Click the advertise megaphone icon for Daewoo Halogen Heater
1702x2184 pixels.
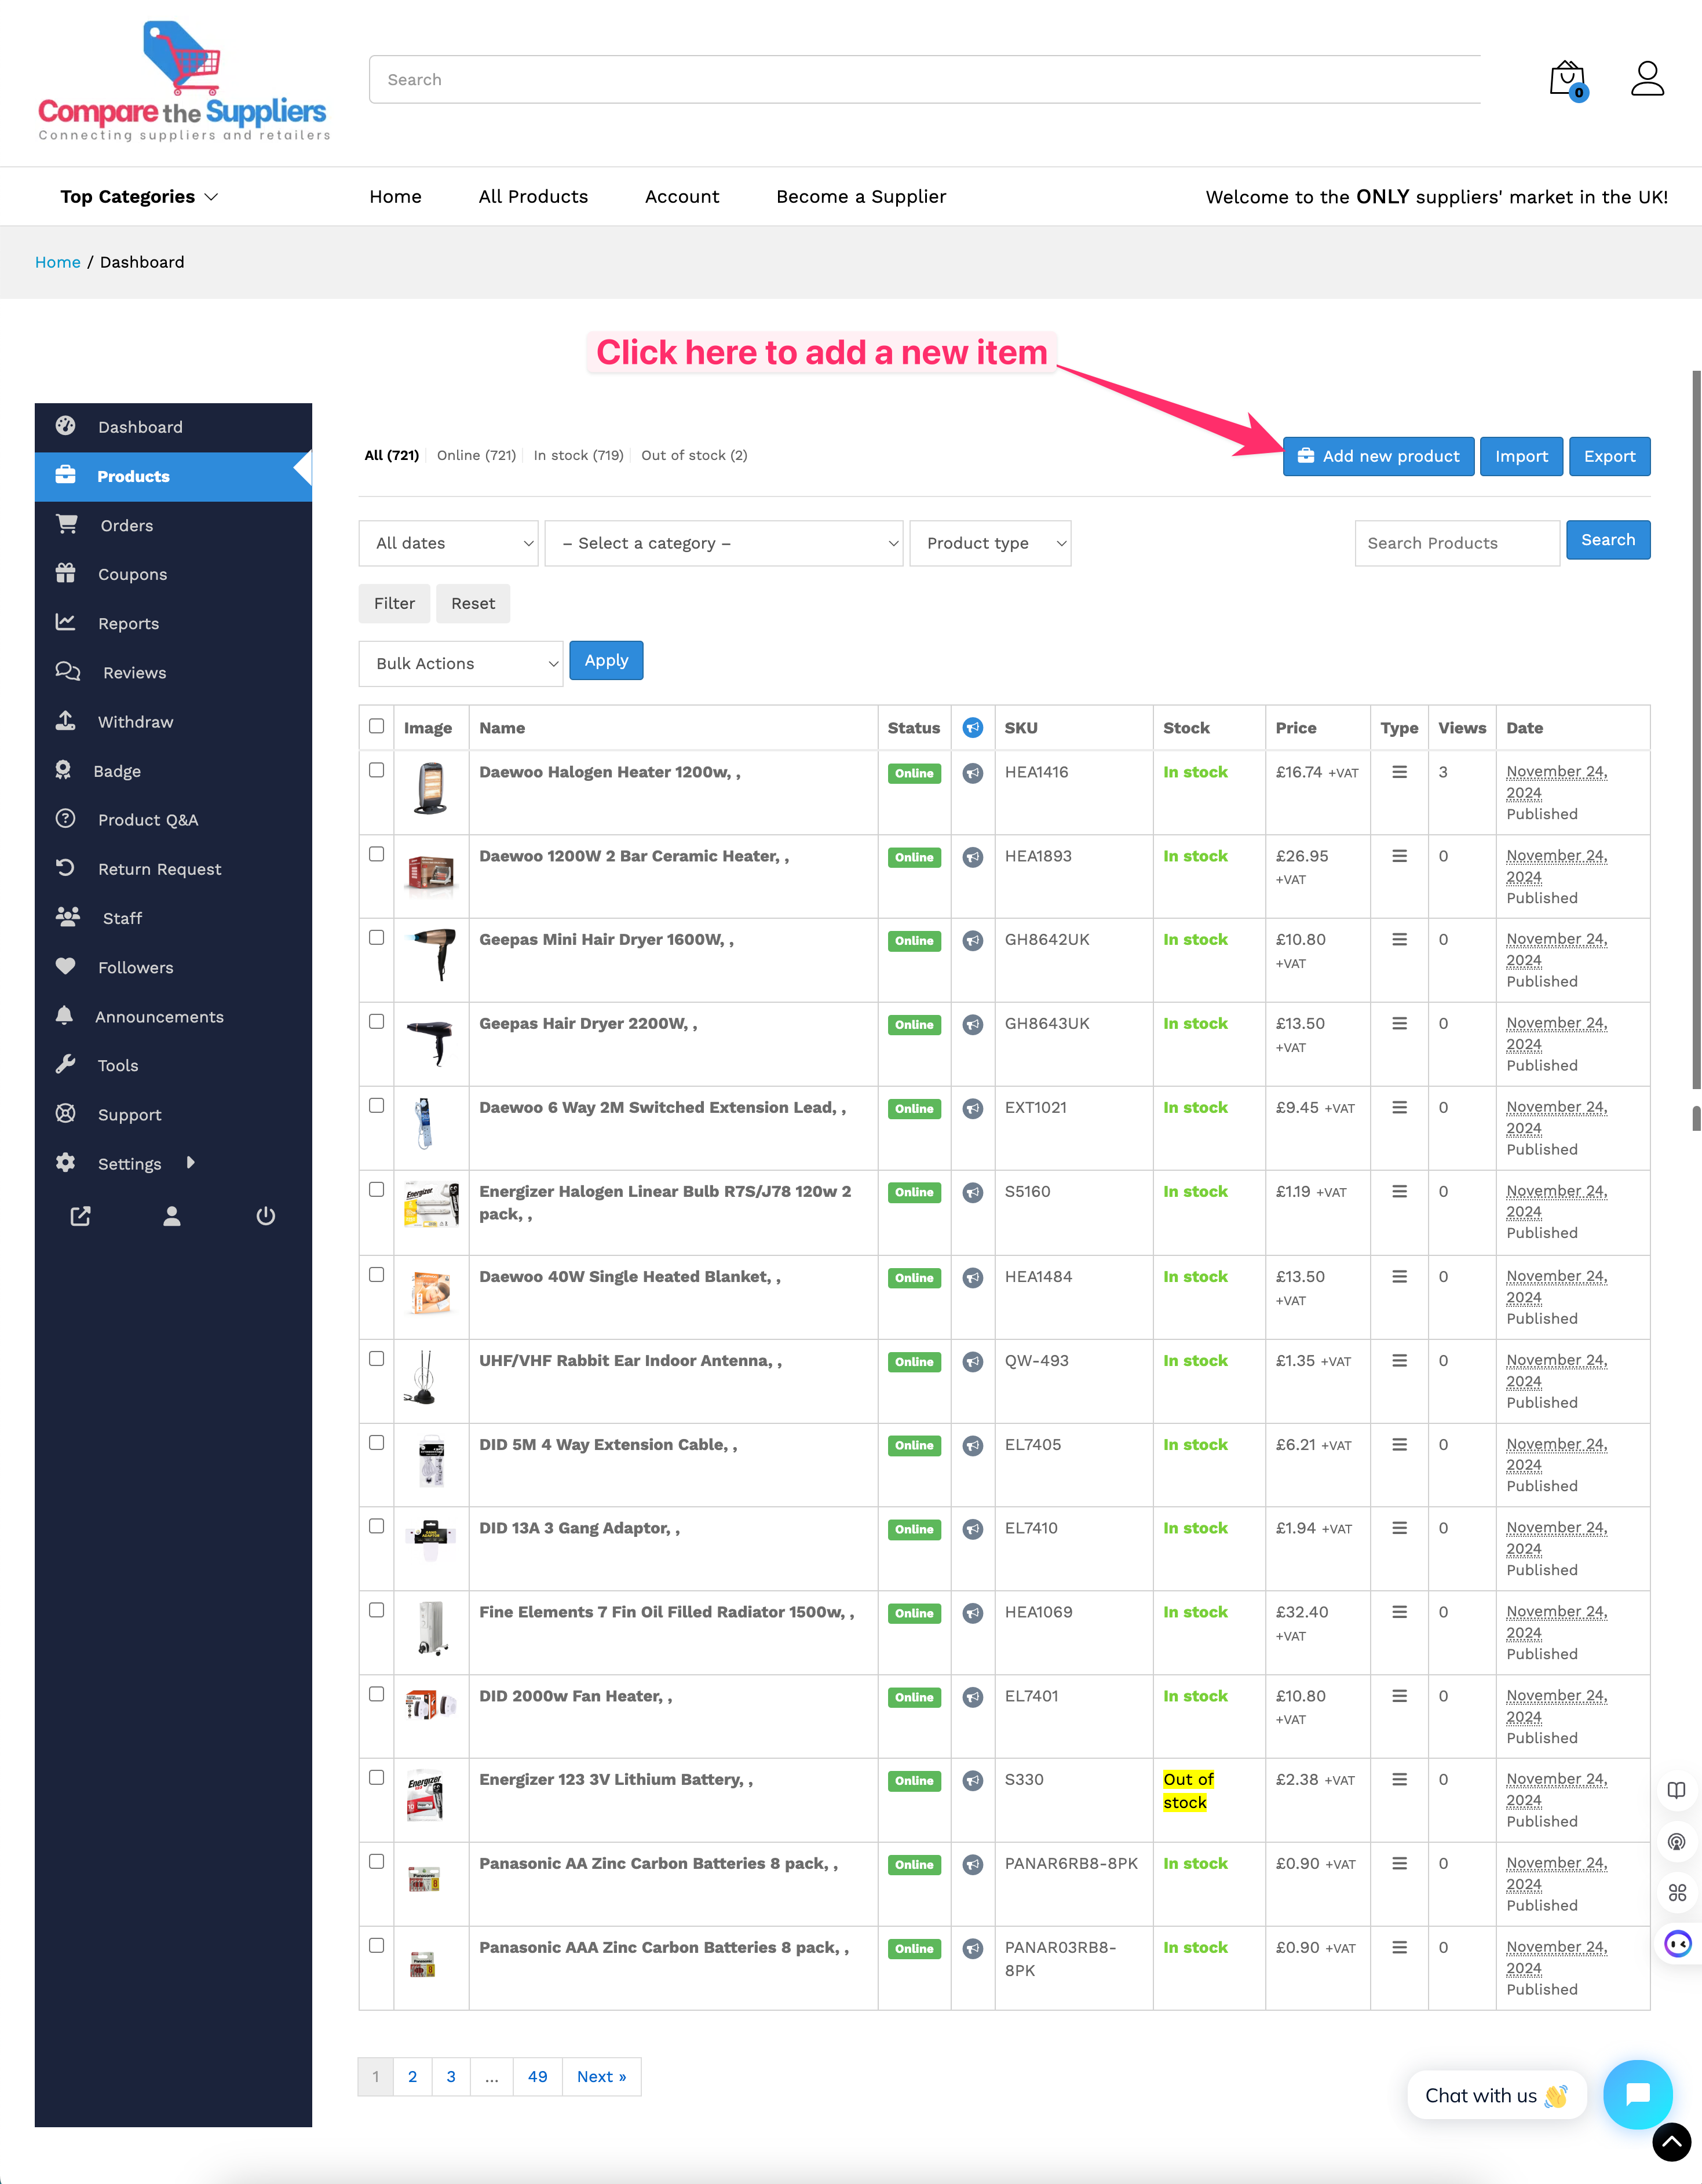pos(972,773)
